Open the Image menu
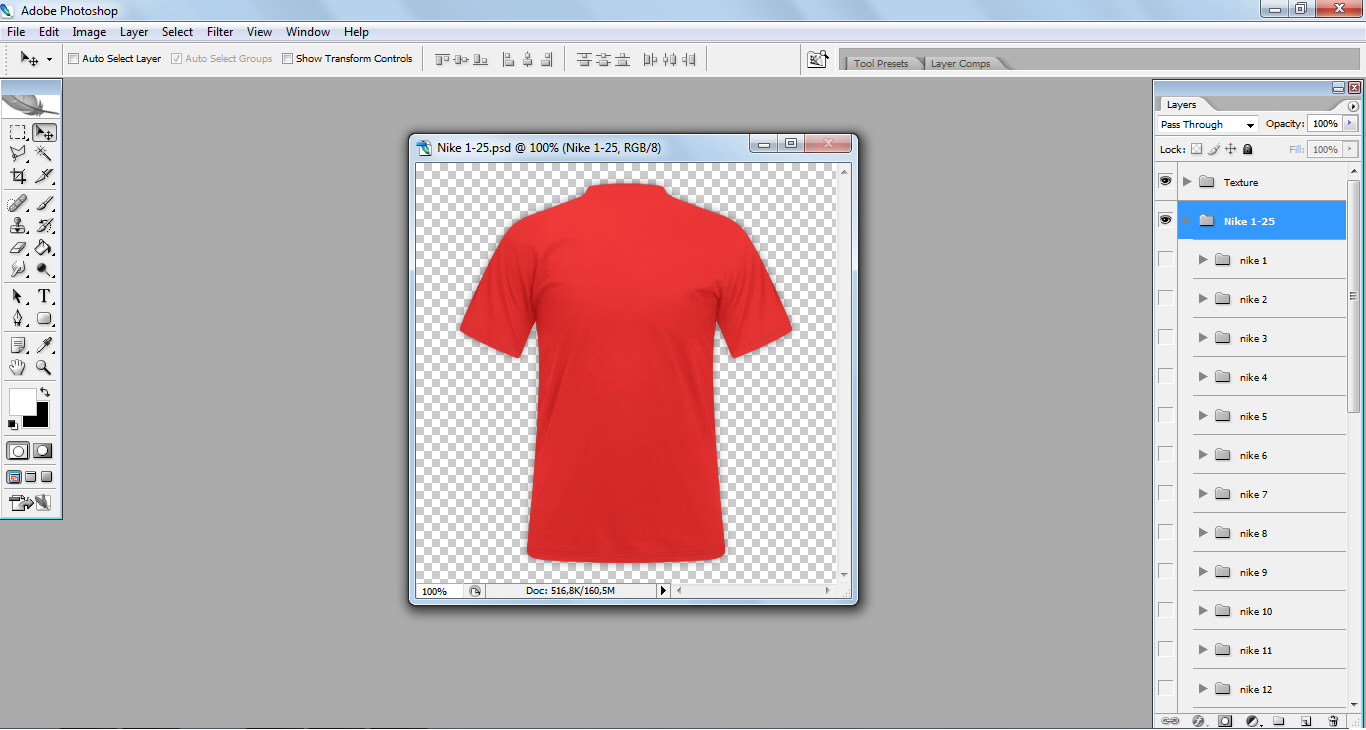Image resolution: width=1366 pixels, height=730 pixels. (x=89, y=32)
